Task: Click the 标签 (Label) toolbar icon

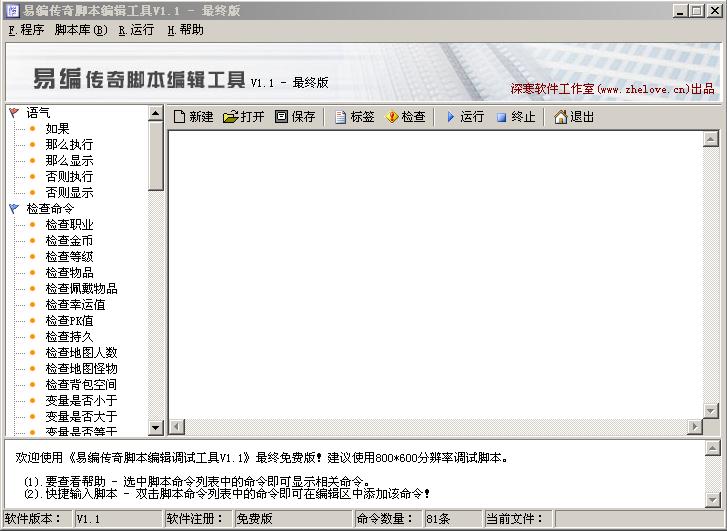Action: [341, 117]
